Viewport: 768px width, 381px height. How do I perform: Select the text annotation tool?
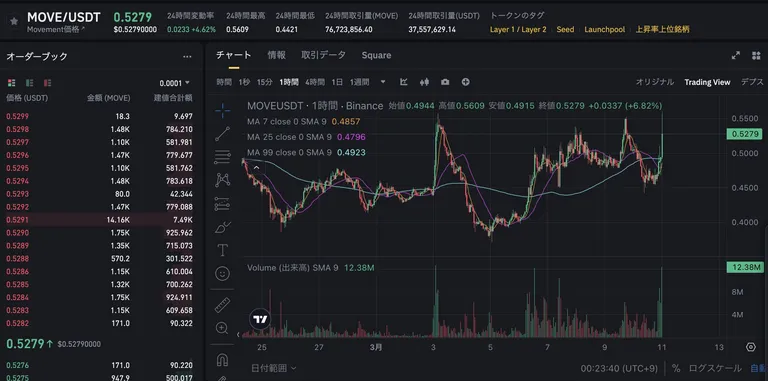tap(222, 250)
